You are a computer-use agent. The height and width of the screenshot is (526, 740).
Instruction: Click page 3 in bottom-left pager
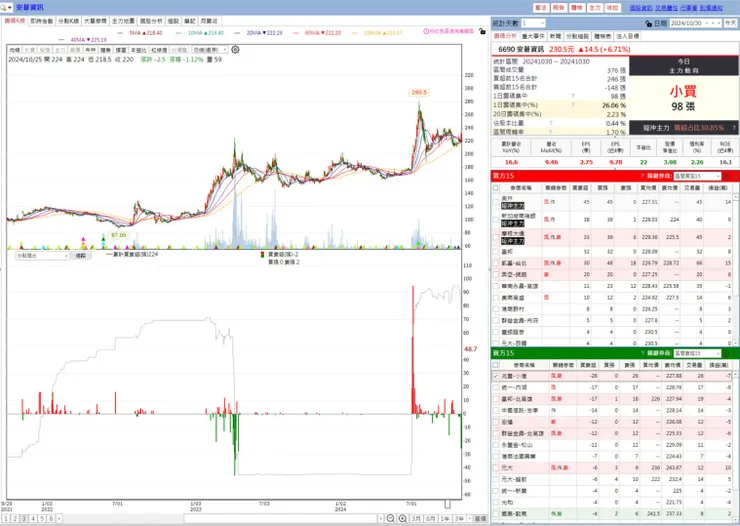pyautogui.click(x=24, y=518)
